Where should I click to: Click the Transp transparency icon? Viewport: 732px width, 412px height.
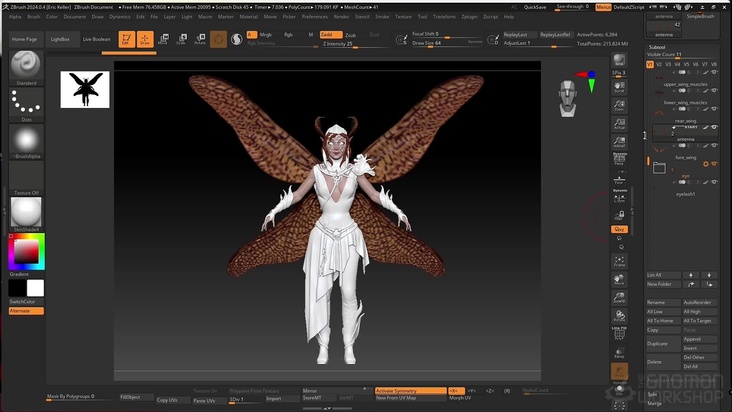tap(619, 353)
